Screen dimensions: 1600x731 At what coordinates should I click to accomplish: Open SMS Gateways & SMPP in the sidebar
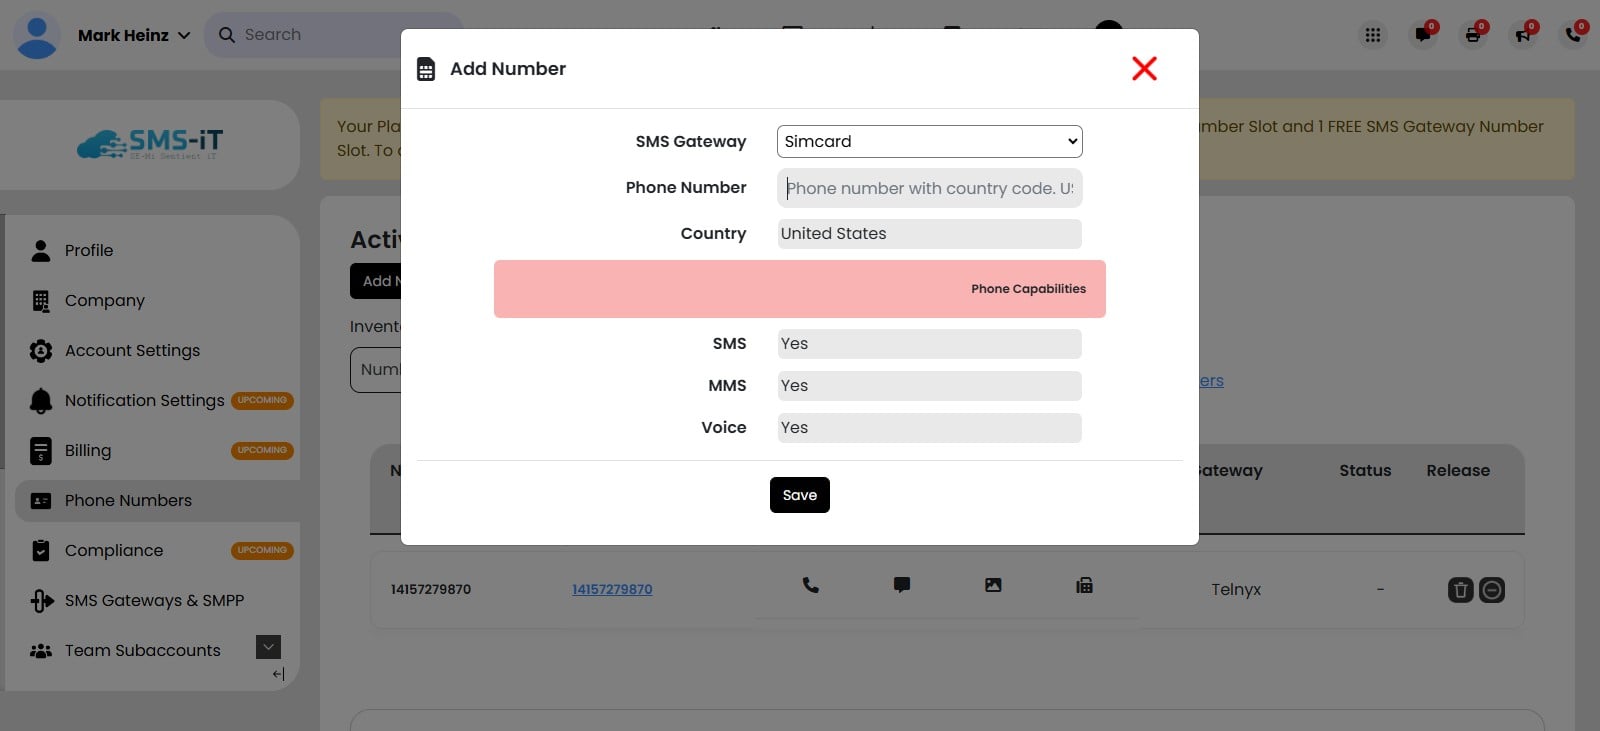coord(152,600)
